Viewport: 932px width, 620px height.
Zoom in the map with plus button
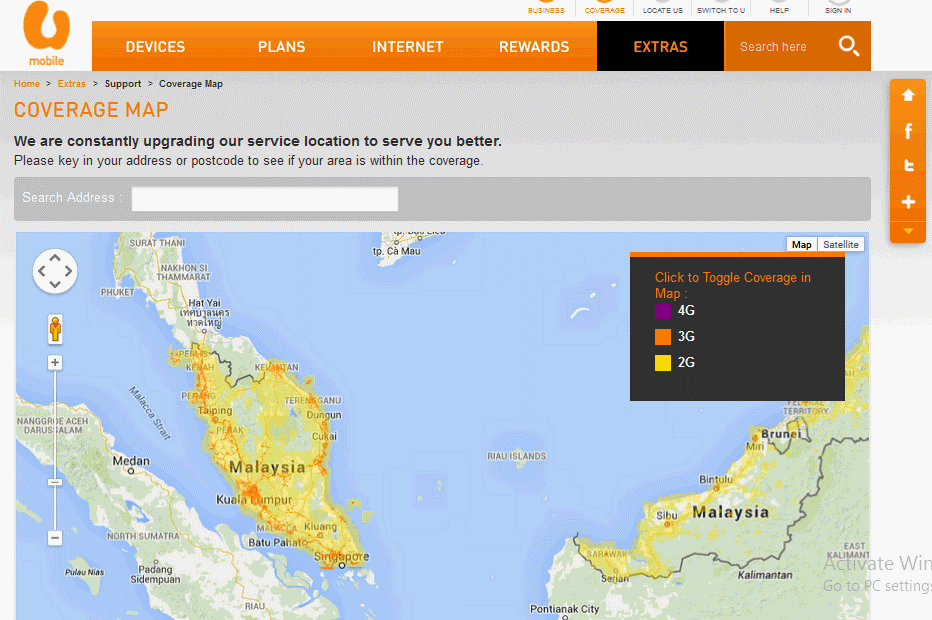[55, 362]
